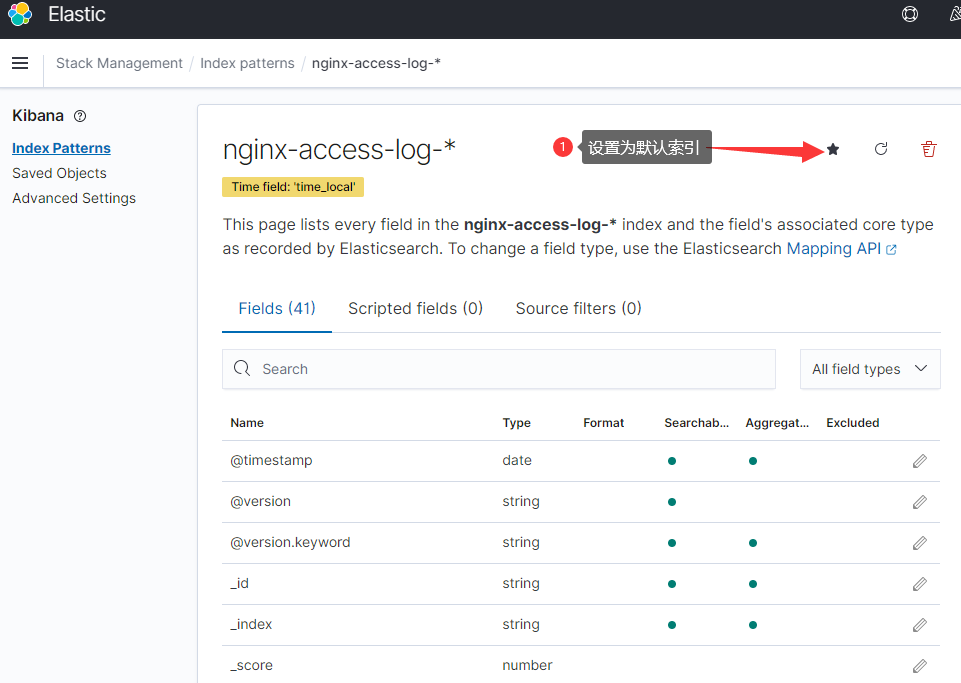Open the All field types dropdown
Screen dimensions: 961x683
(x=870, y=369)
